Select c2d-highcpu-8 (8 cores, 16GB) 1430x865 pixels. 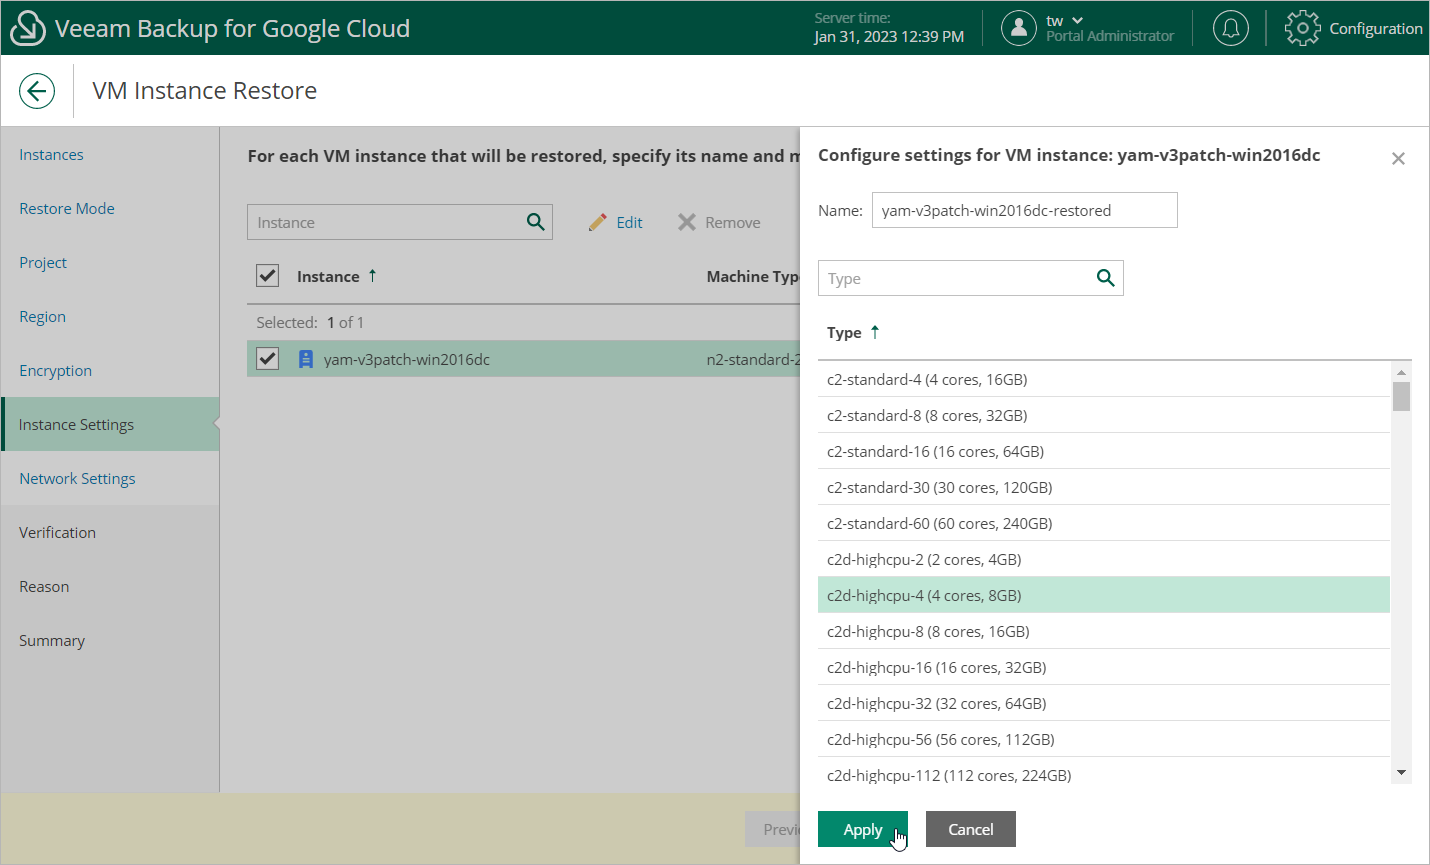(x=1104, y=631)
